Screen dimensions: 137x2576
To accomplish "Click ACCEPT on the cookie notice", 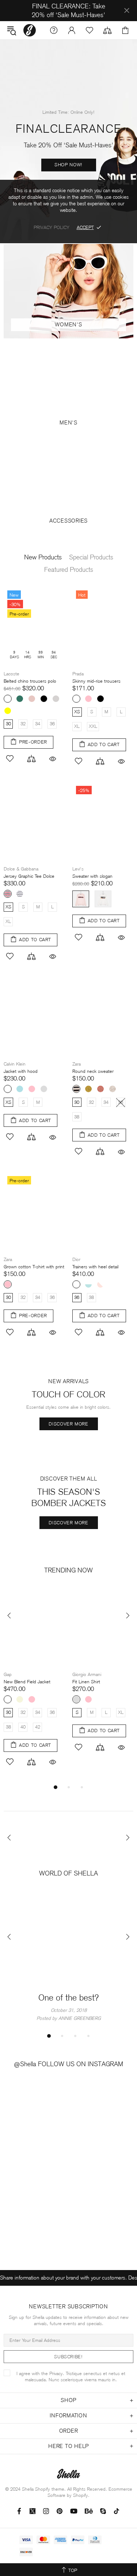I will pyautogui.click(x=86, y=227).
